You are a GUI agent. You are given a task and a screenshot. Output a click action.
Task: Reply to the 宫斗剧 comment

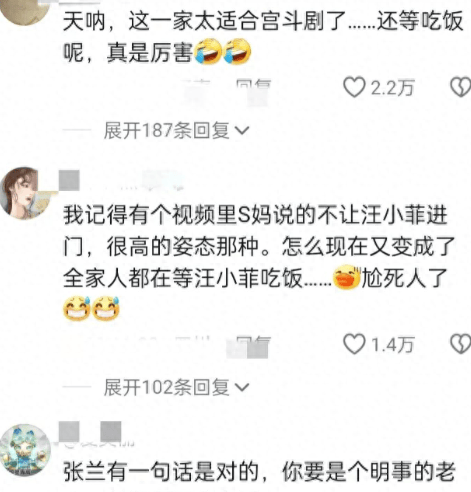254,88
